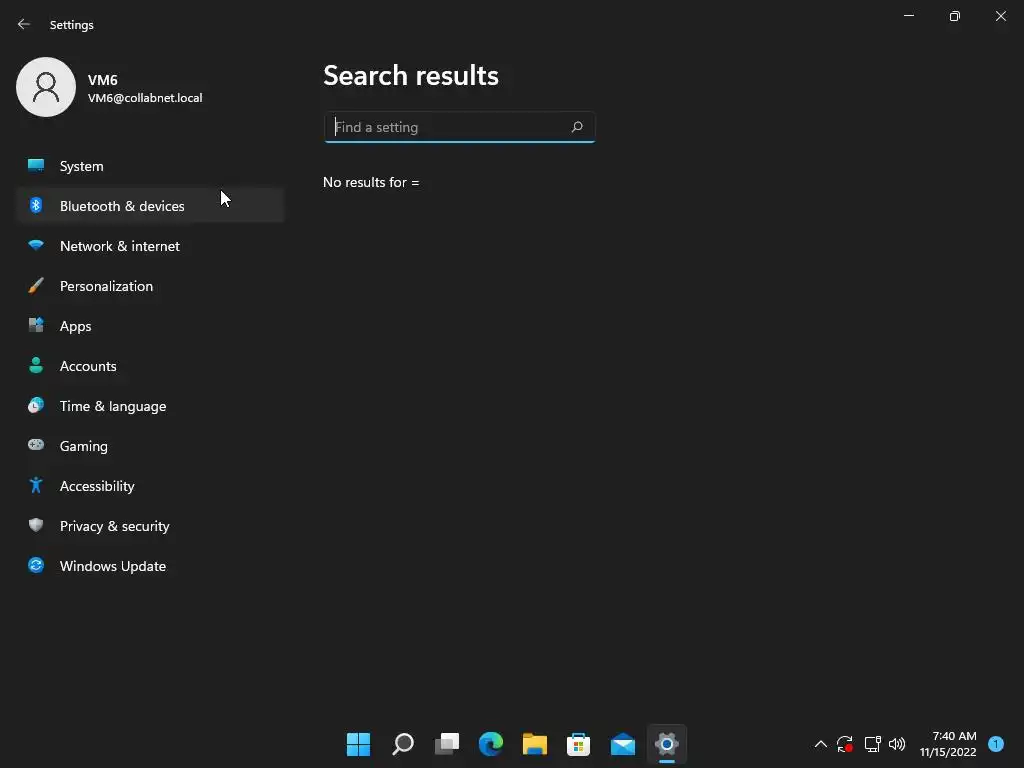Open the Windows Start menu

(x=358, y=744)
